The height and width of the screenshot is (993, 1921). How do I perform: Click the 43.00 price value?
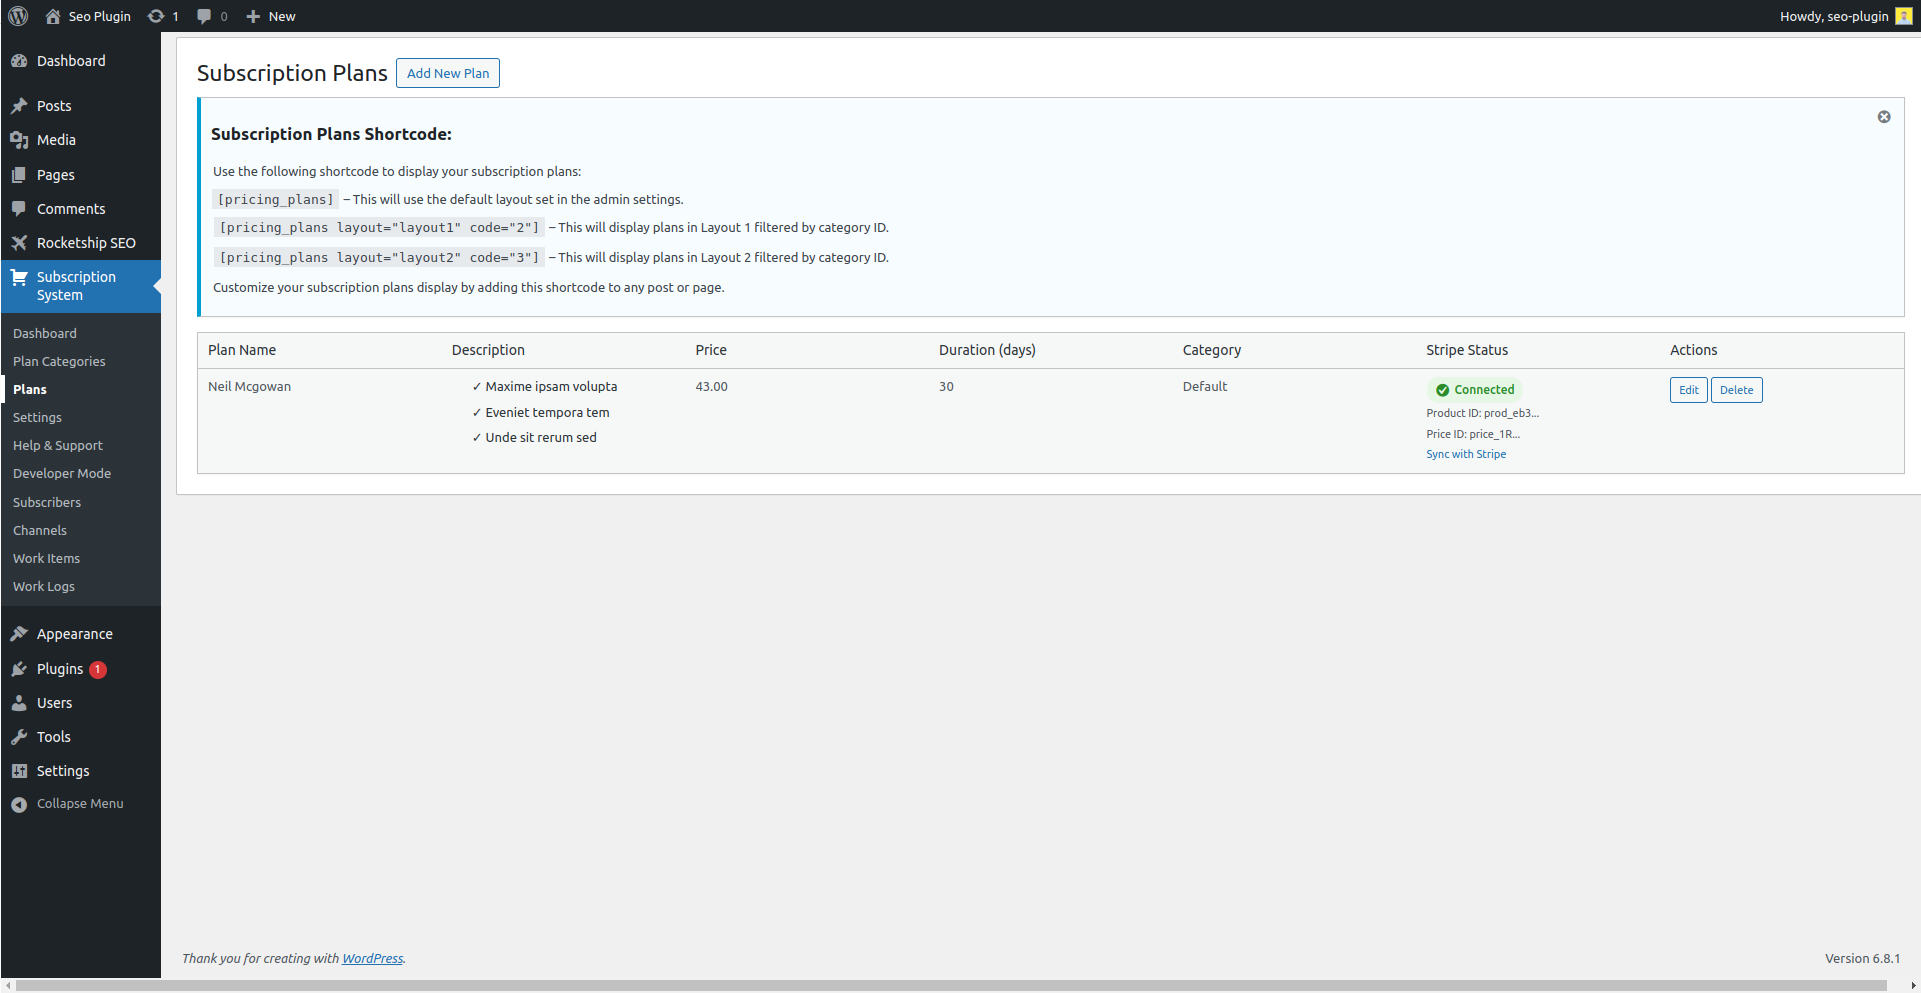pyautogui.click(x=711, y=387)
